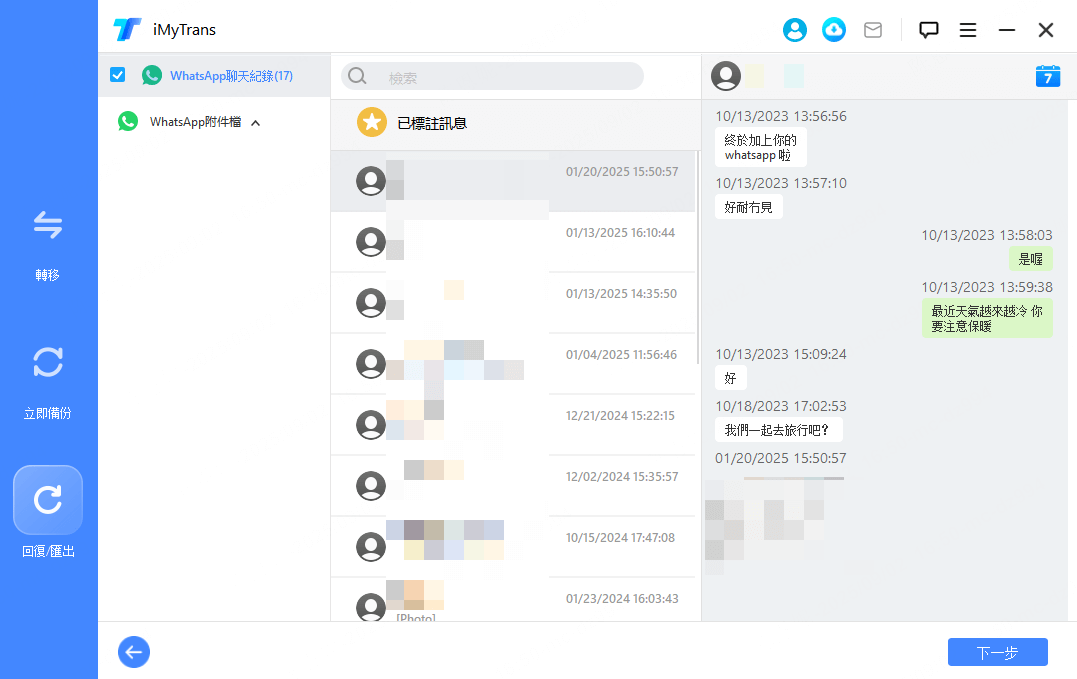
Task: Click the 下一步 button
Action: 997,652
